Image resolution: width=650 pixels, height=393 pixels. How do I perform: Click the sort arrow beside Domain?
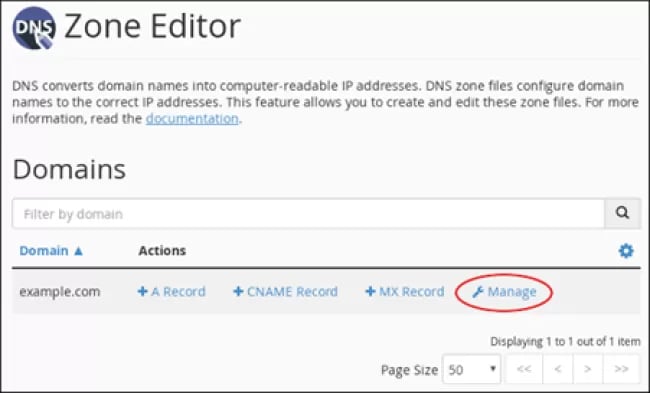coord(78,251)
